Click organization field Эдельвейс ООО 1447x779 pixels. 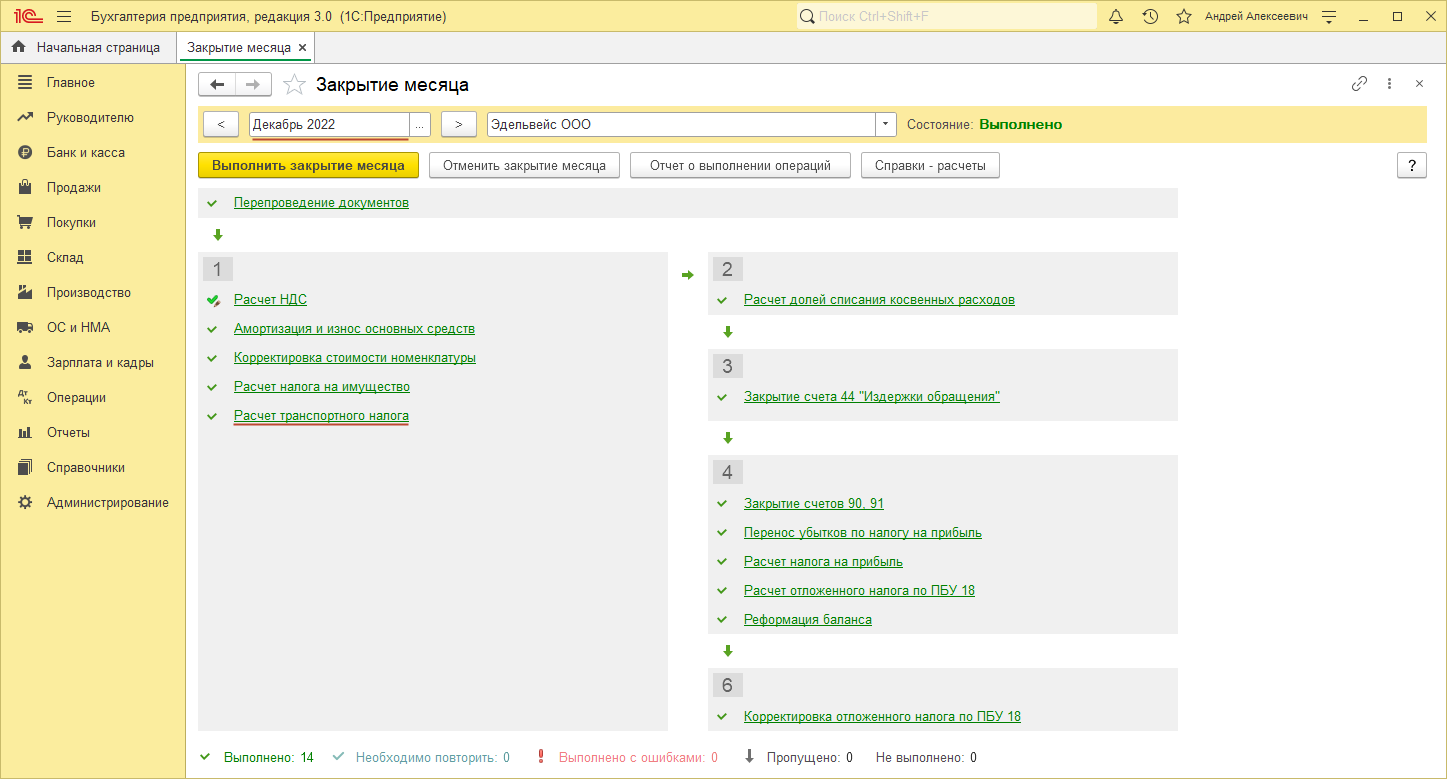[x=681, y=124]
